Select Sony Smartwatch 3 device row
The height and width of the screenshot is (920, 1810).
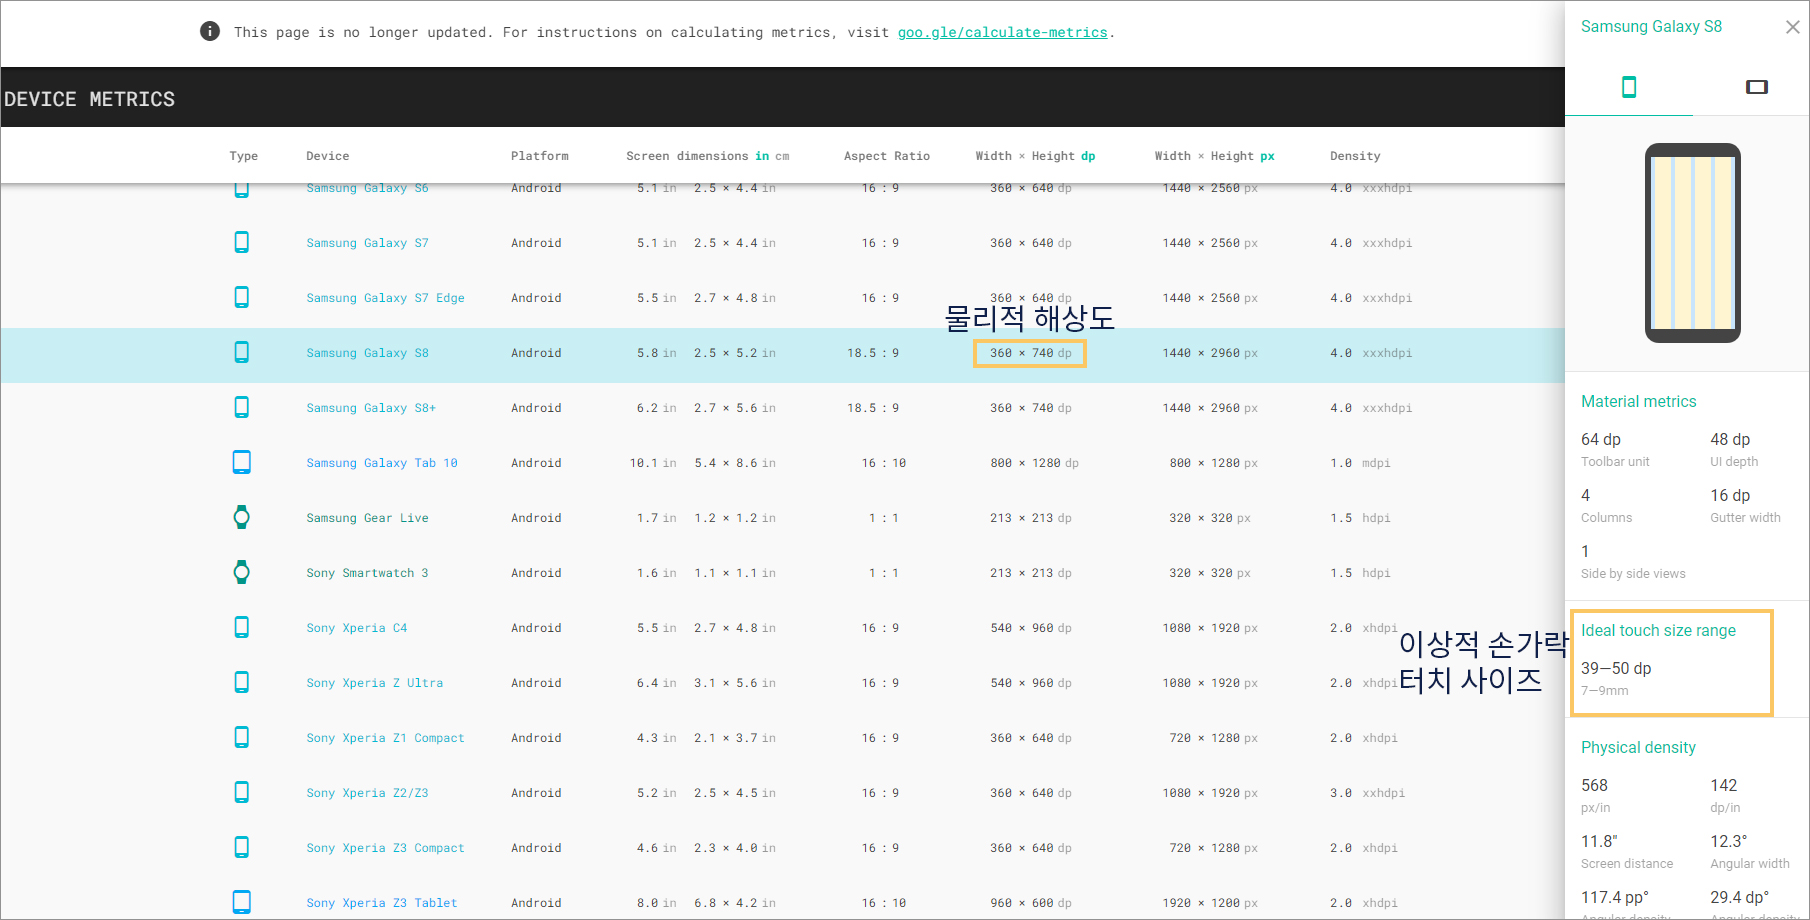click(367, 573)
